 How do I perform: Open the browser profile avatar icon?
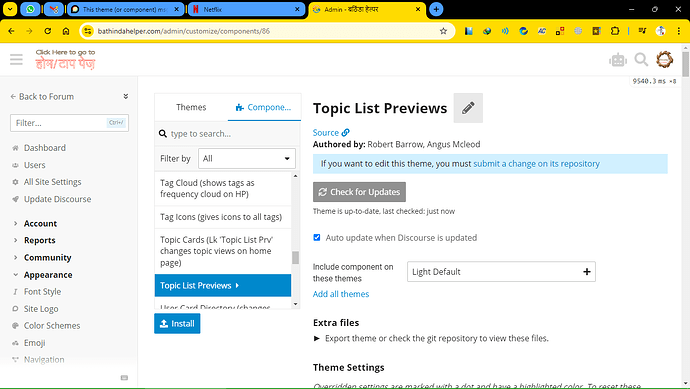click(x=661, y=31)
